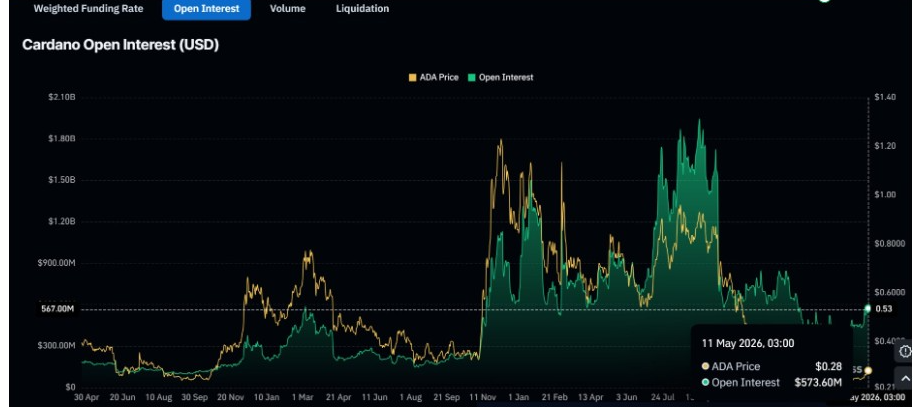Open the Volume tab

(288, 9)
